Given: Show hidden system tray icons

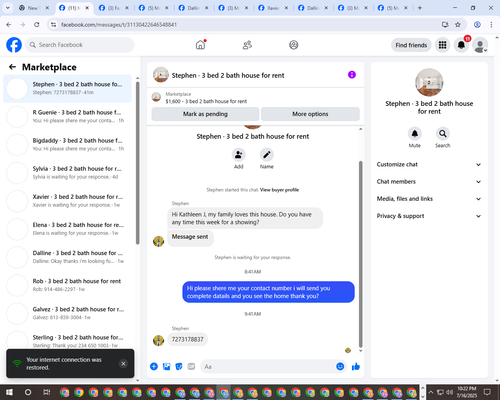Looking at the screenshot, I should (x=431, y=392).
